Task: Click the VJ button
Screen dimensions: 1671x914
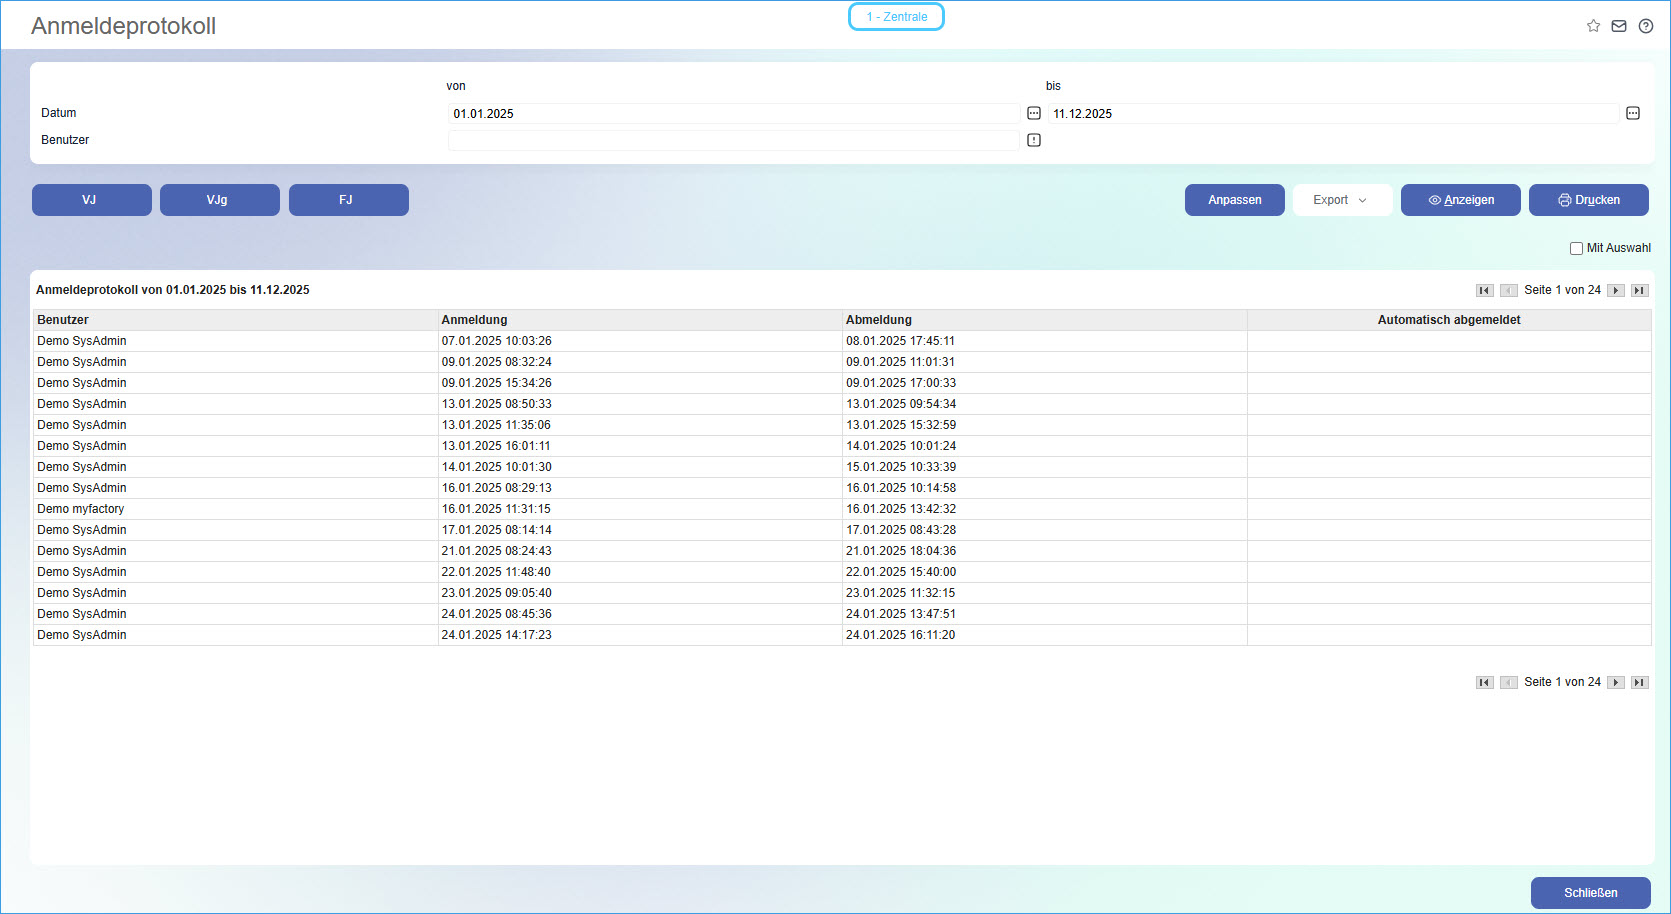Action: [x=91, y=200]
